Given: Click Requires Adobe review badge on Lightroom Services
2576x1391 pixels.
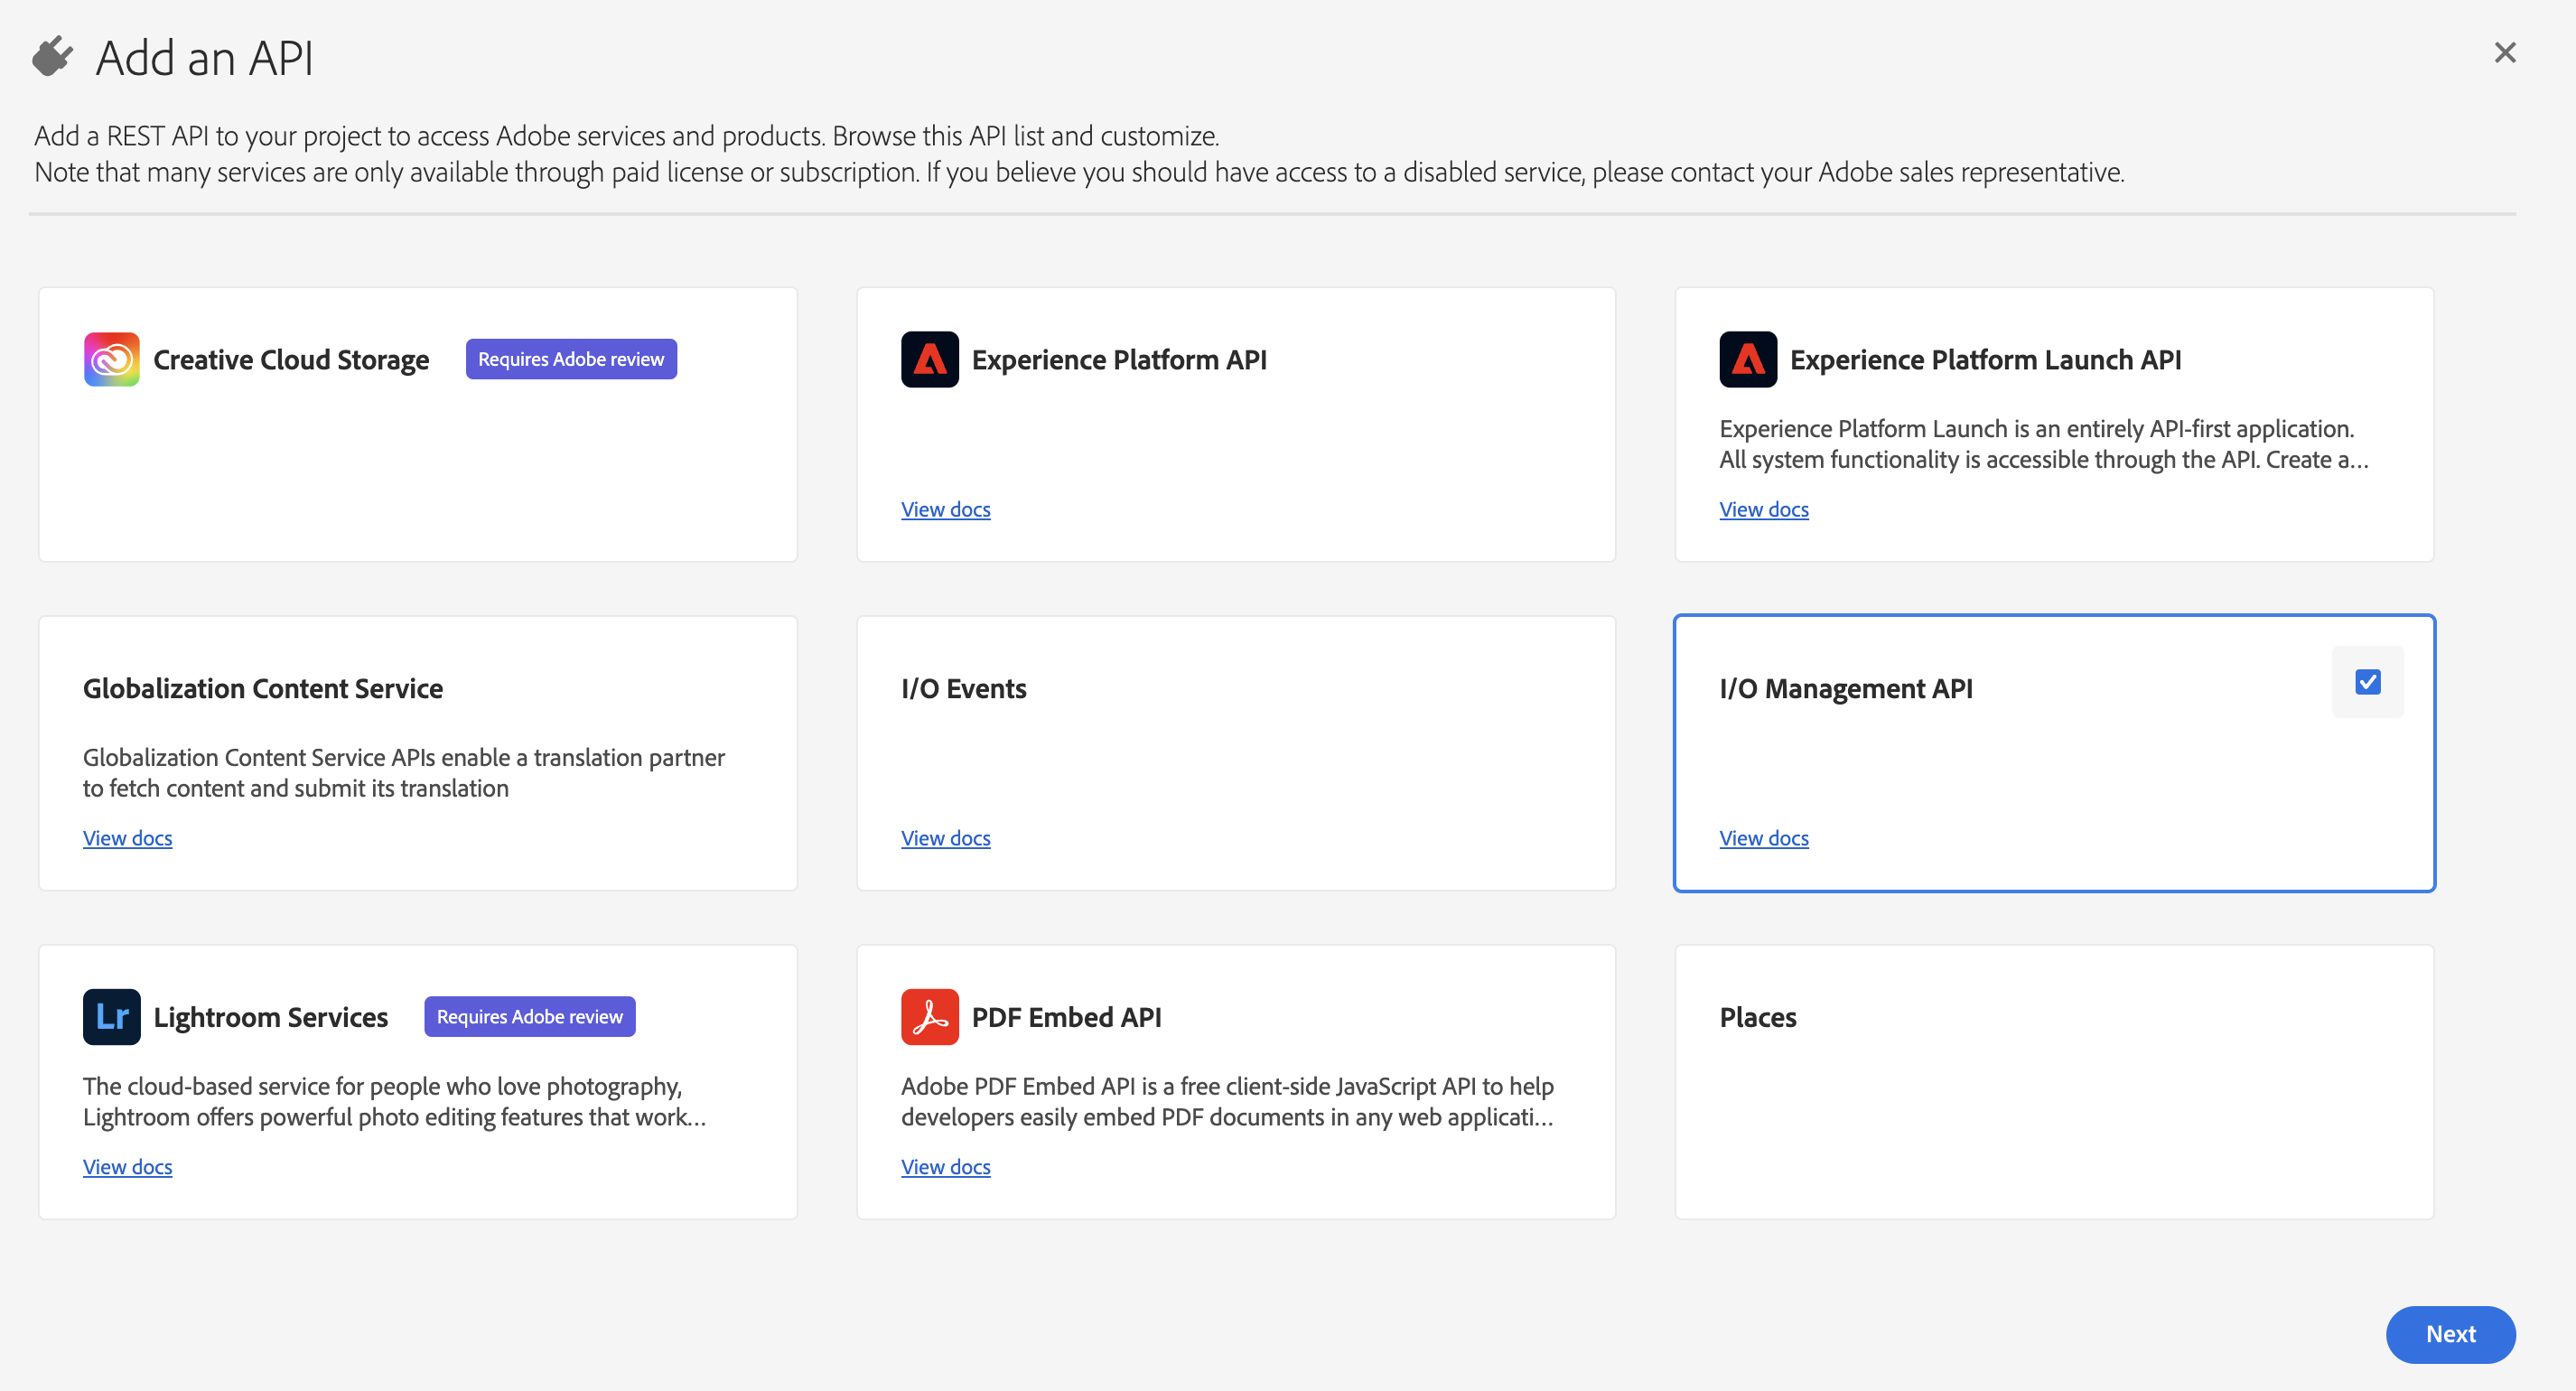Looking at the screenshot, I should point(529,1016).
